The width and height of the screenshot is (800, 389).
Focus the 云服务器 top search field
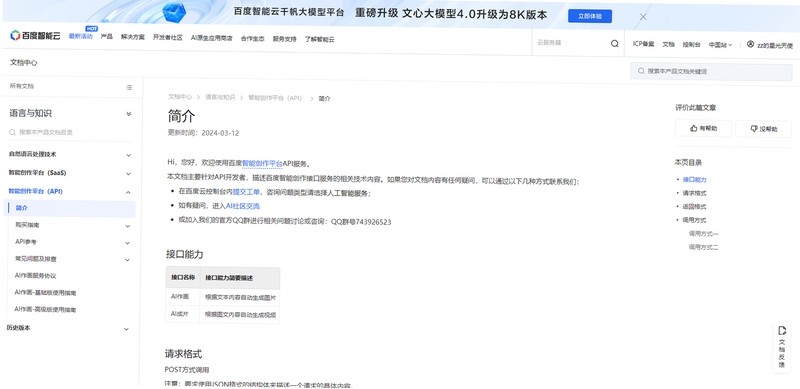(571, 43)
